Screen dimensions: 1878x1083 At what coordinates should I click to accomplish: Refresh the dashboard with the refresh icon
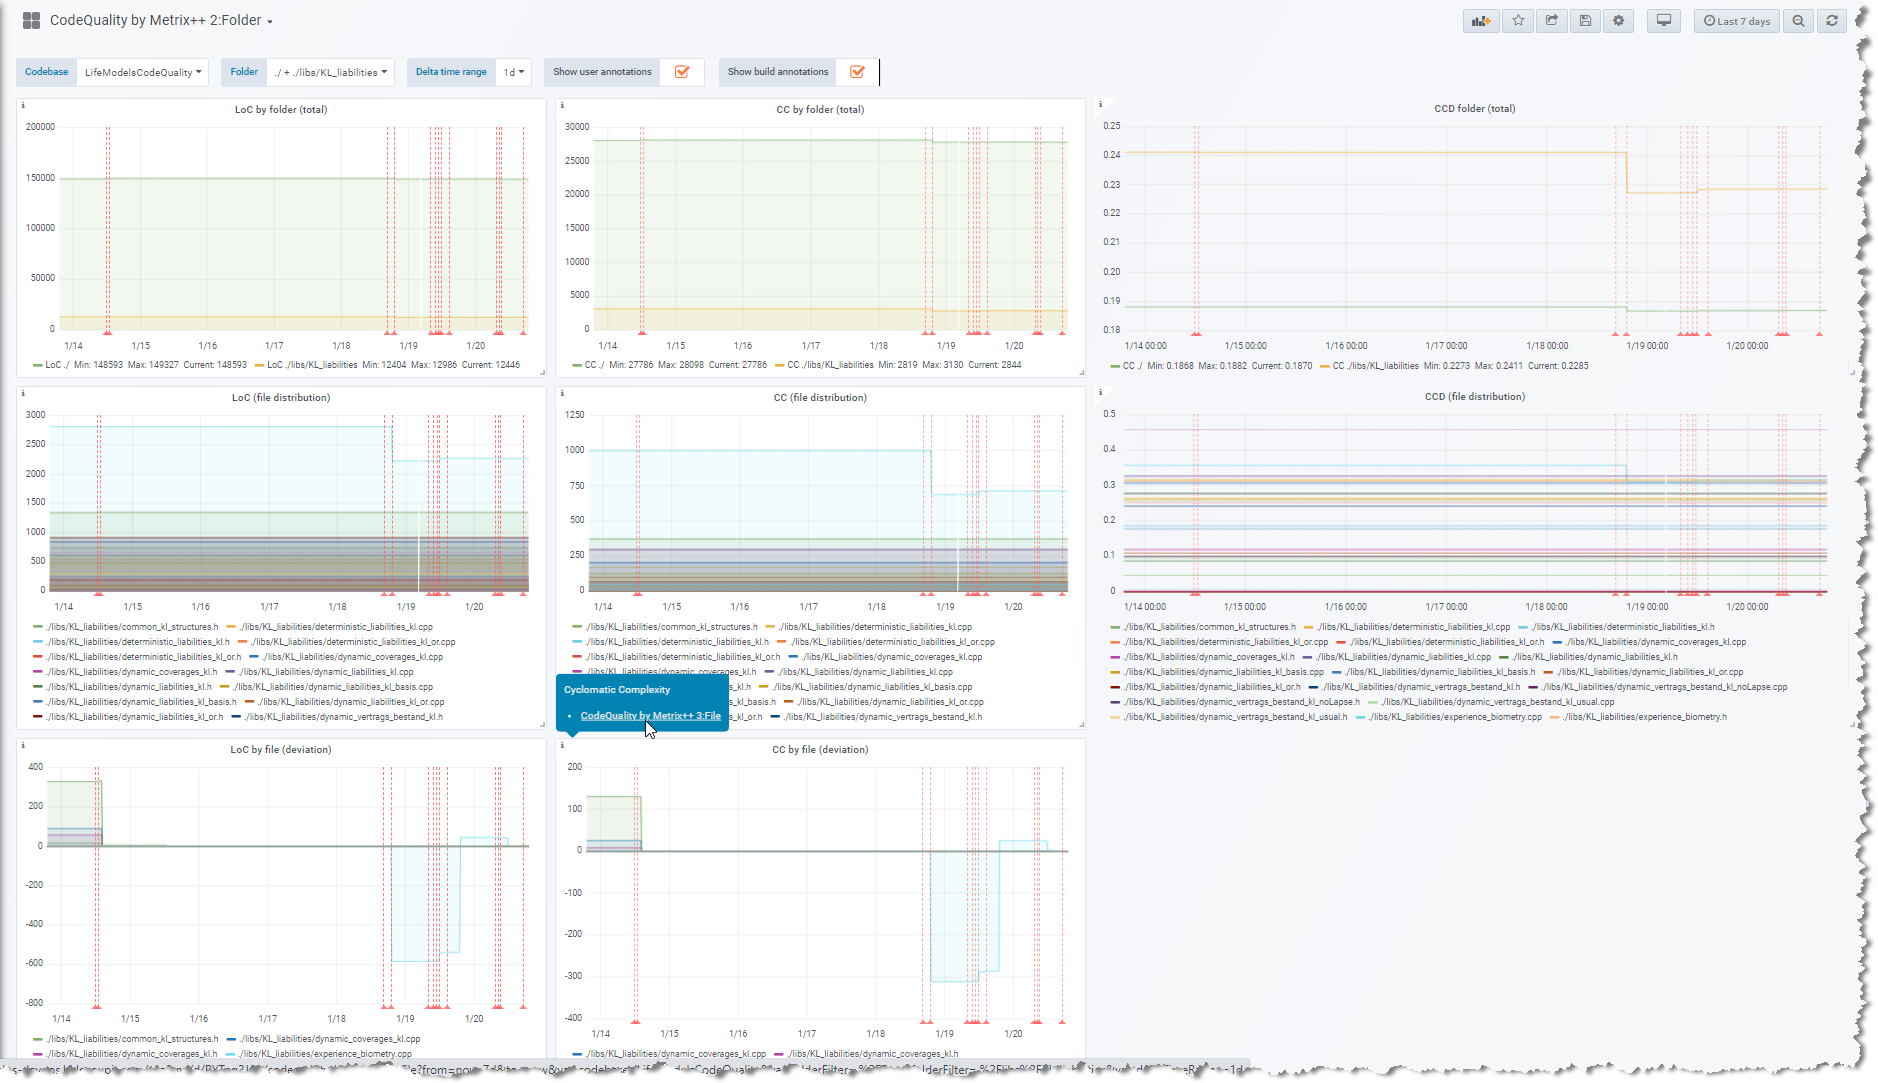click(x=1832, y=21)
